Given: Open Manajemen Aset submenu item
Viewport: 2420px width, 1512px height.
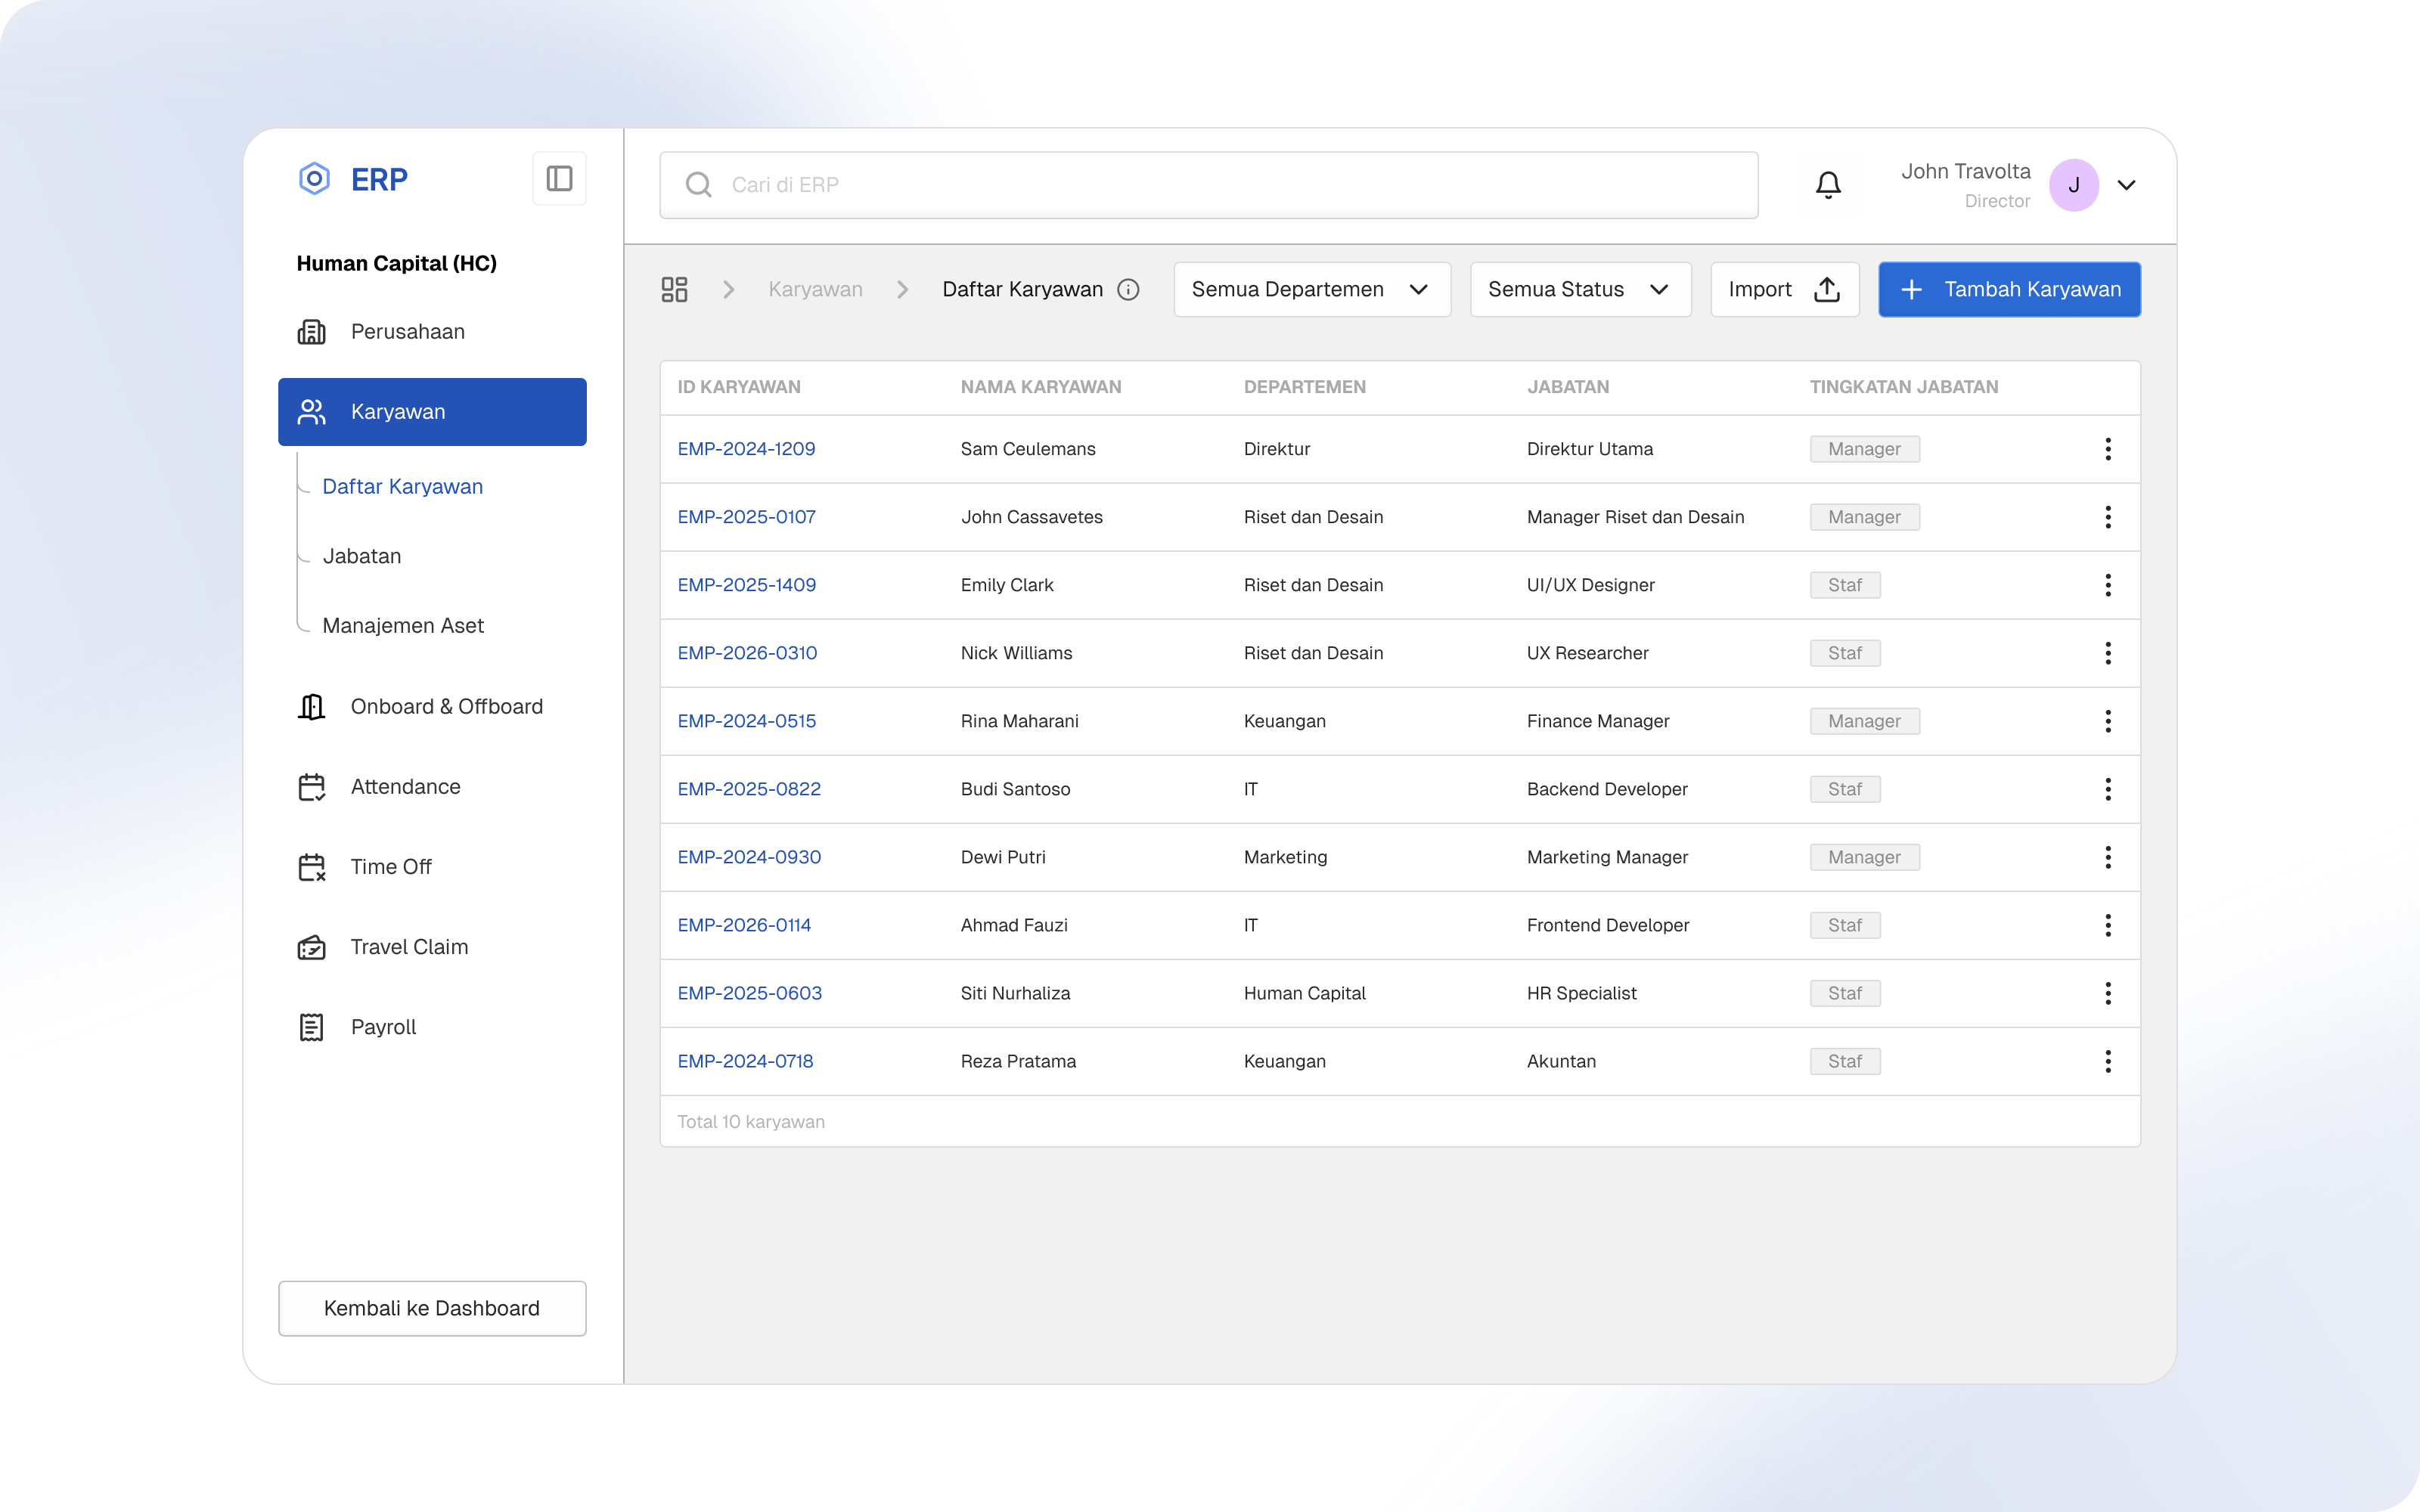Looking at the screenshot, I should (403, 626).
